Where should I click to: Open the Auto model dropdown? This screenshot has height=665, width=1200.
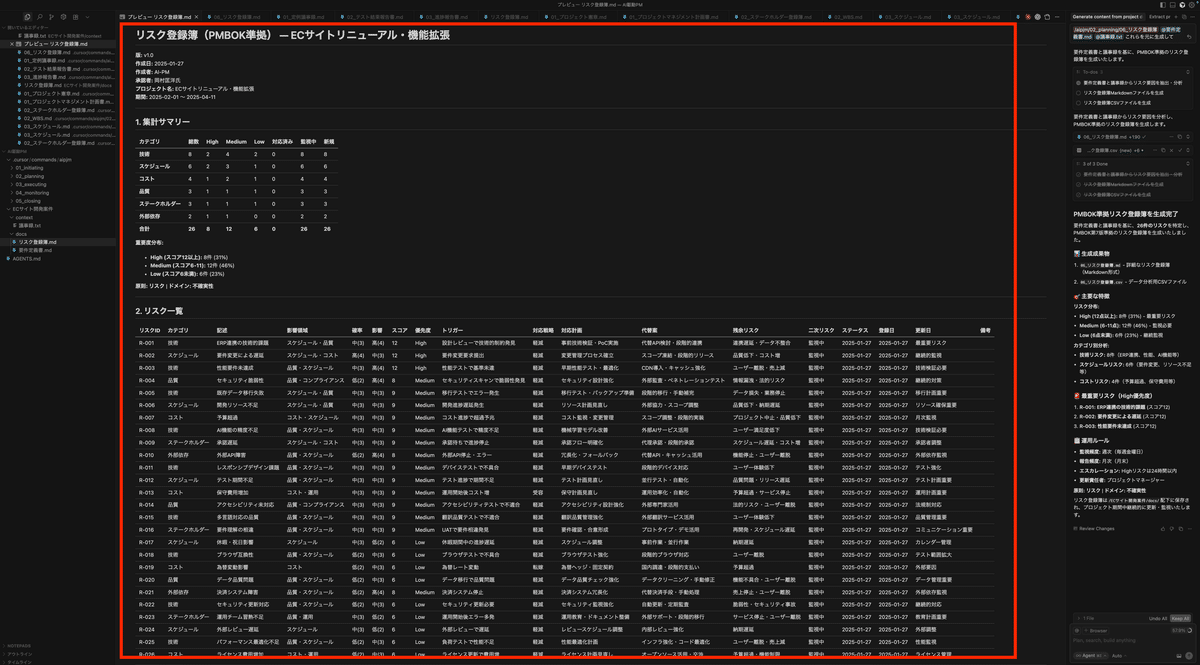point(1119,656)
